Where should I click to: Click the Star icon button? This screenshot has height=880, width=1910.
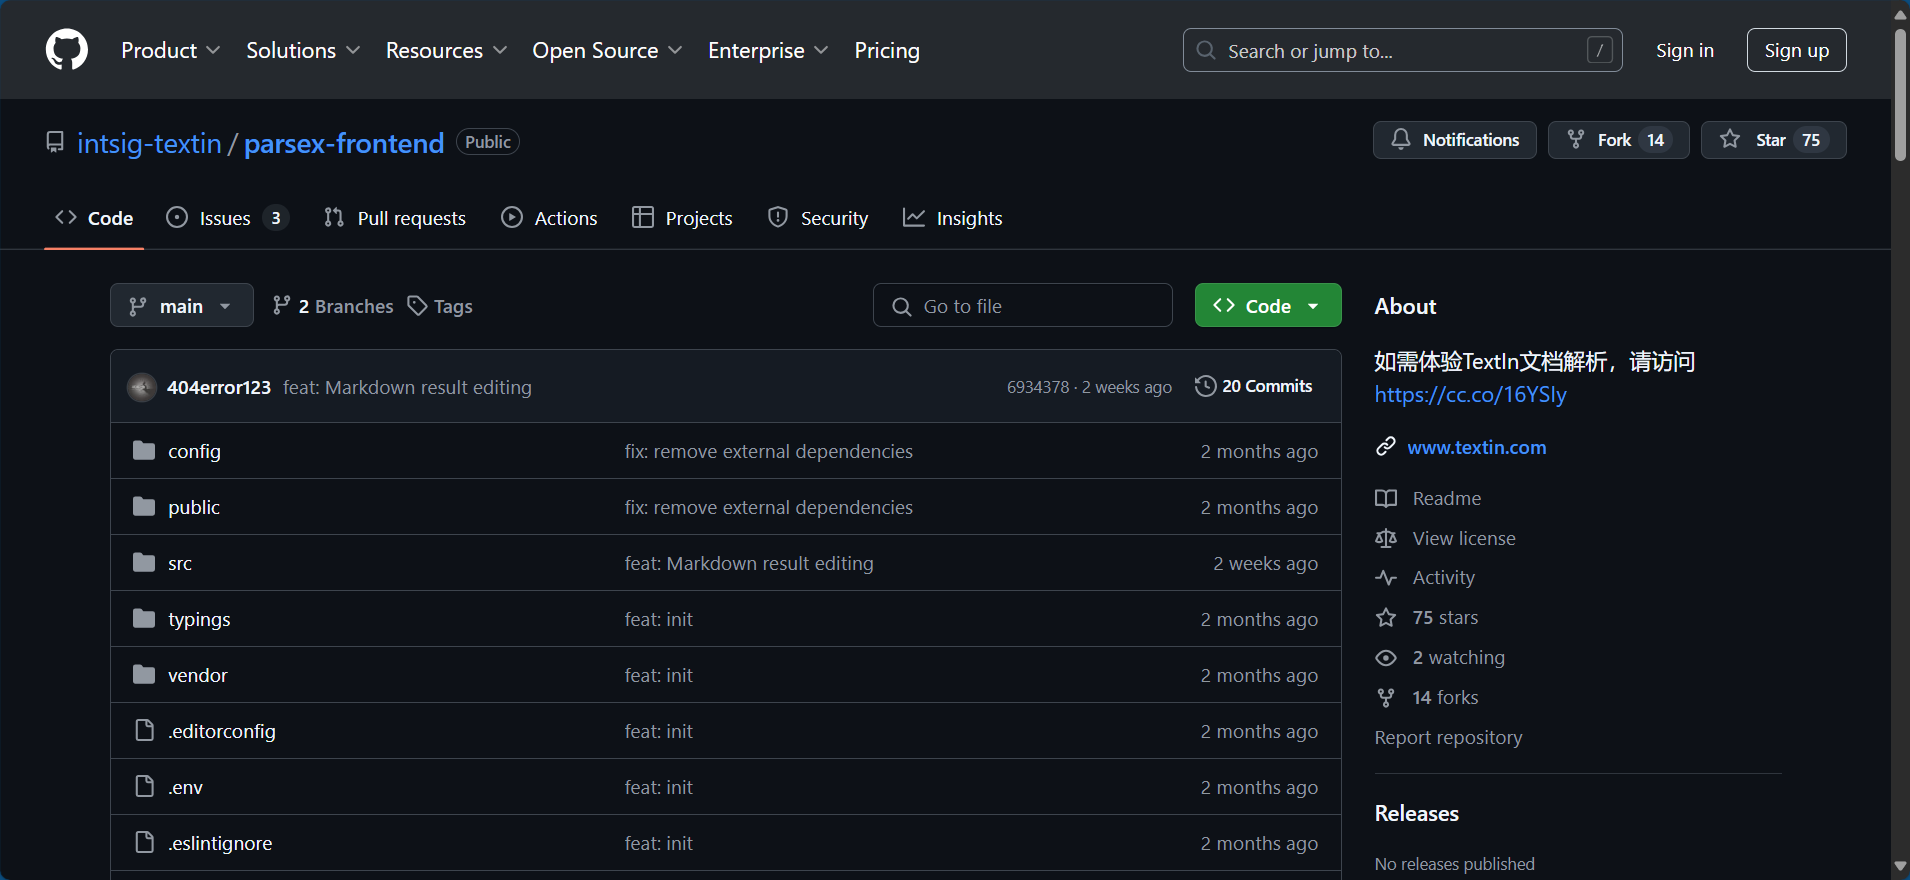point(1730,140)
